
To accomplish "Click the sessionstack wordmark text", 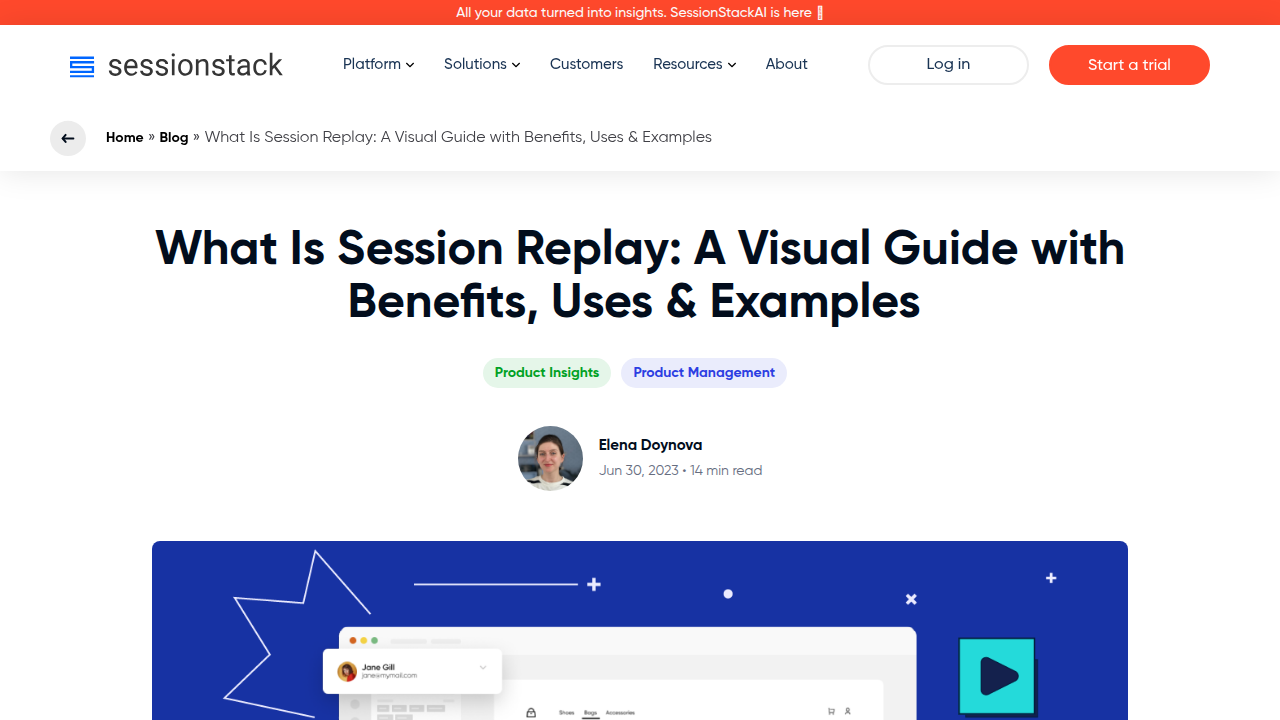I will [195, 66].
